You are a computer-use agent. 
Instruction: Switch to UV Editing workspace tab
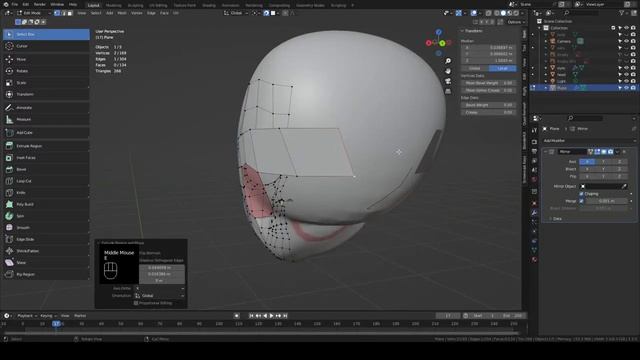click(x=158, y=5)
